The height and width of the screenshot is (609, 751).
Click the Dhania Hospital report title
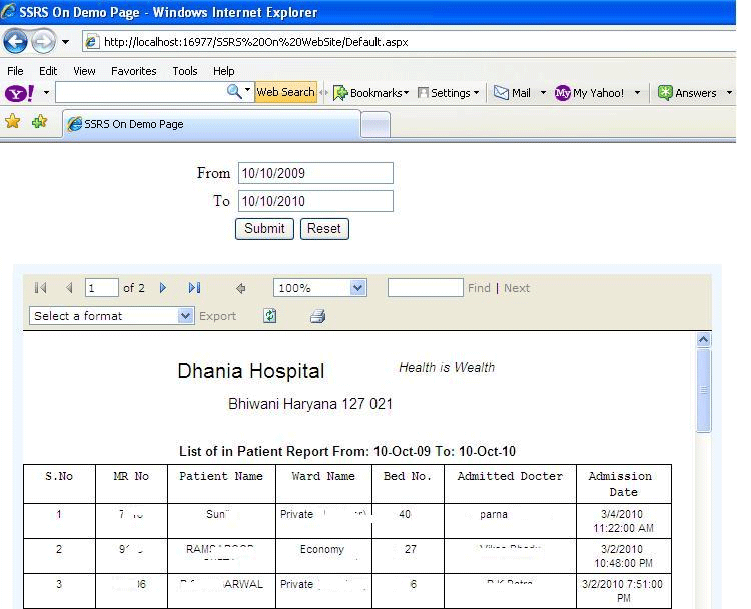coord(251,371)
